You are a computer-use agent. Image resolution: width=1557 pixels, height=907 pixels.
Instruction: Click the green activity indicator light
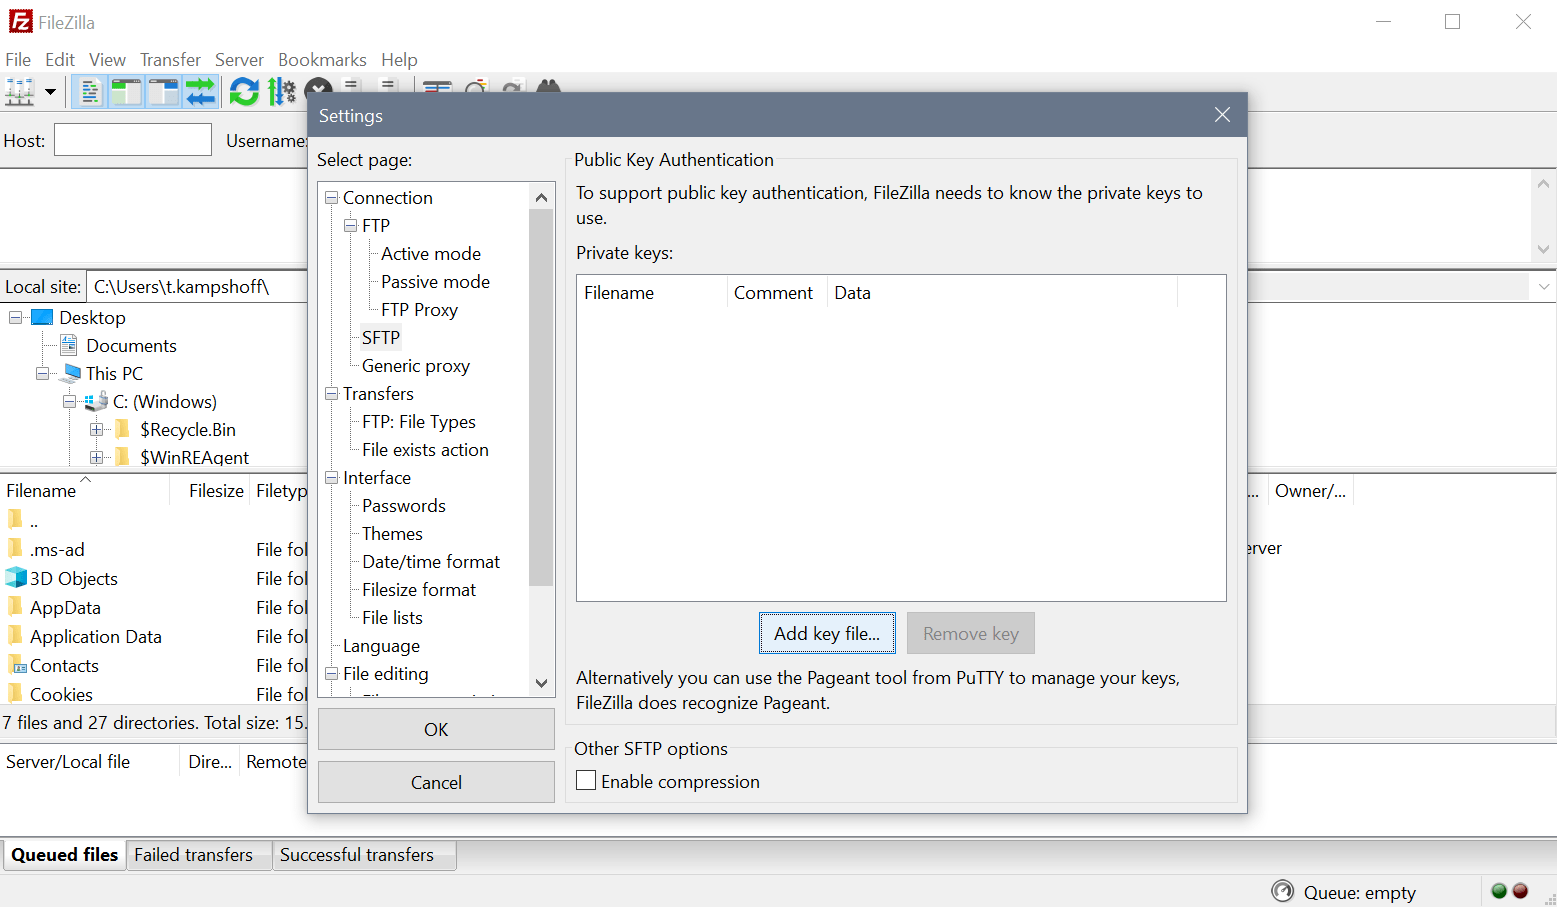tap(1499, 891)
